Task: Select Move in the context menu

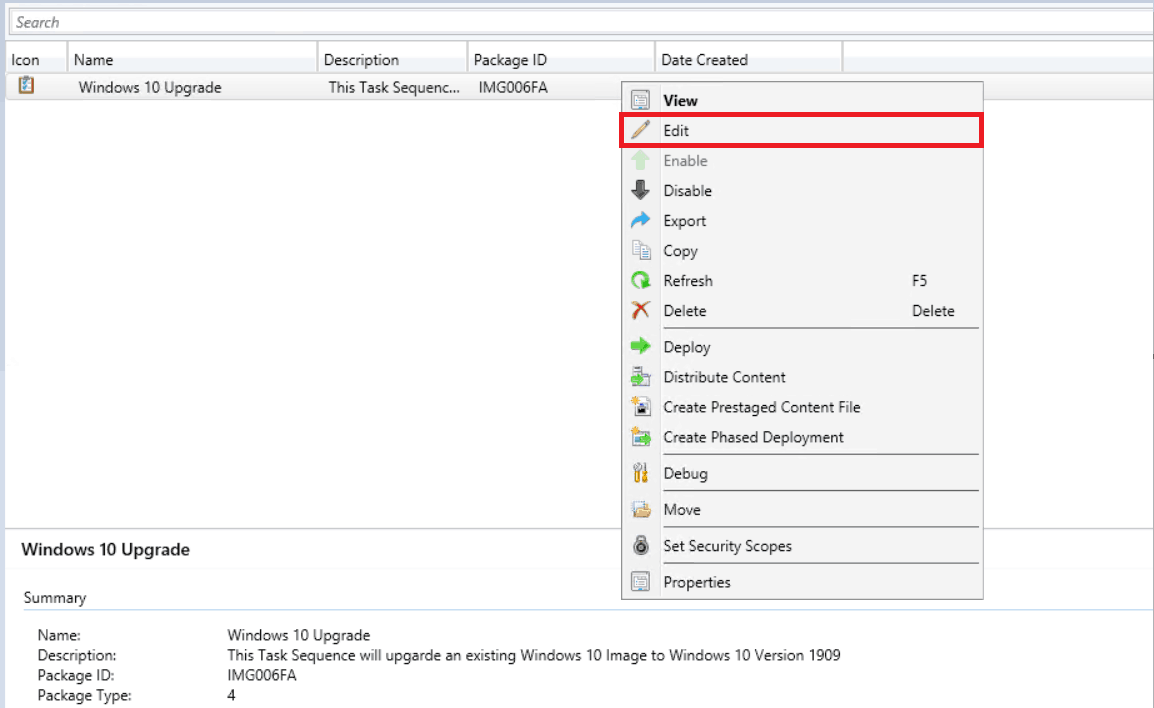Action: coord(802,509)
